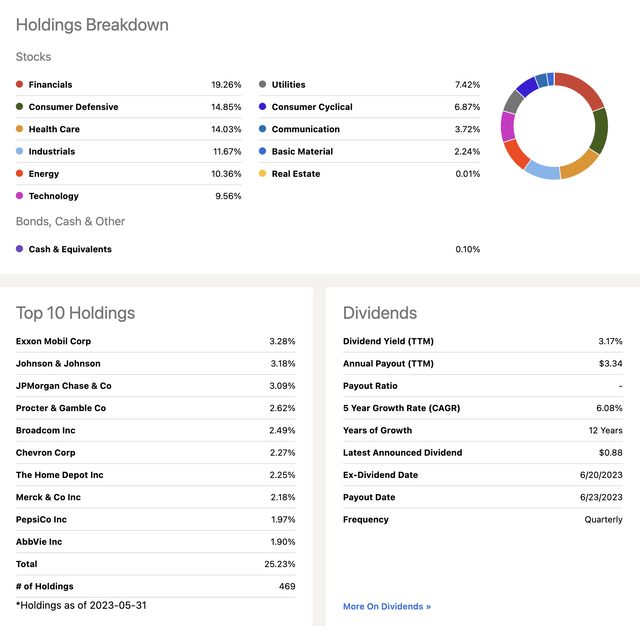The image size is (640, 626).
Task: Click the red Financials legend dot
Action: [19, 84]
